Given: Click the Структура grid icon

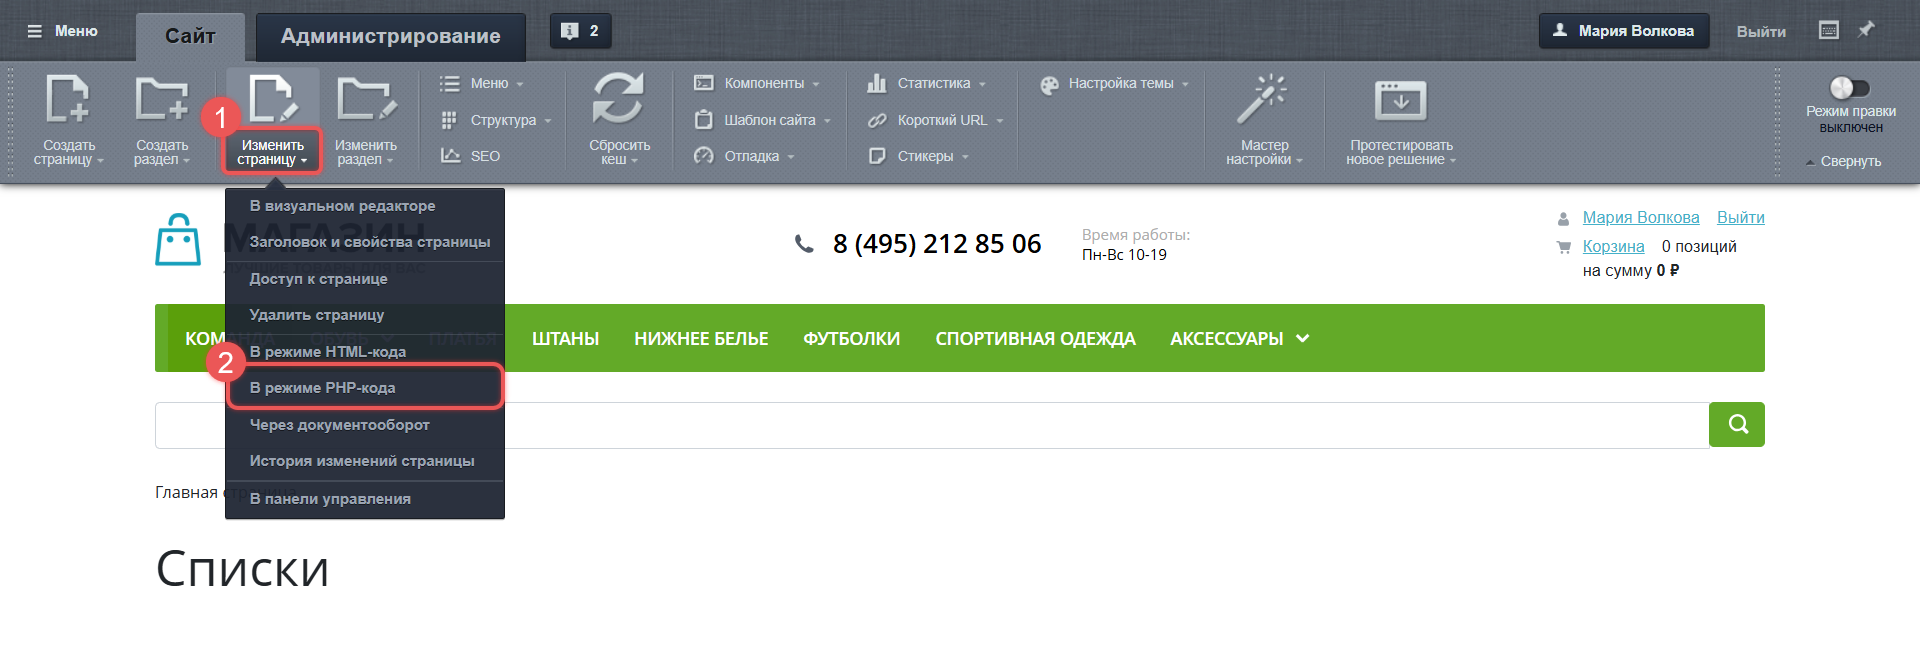Looking at the screenshot, I should pos(450,120).
